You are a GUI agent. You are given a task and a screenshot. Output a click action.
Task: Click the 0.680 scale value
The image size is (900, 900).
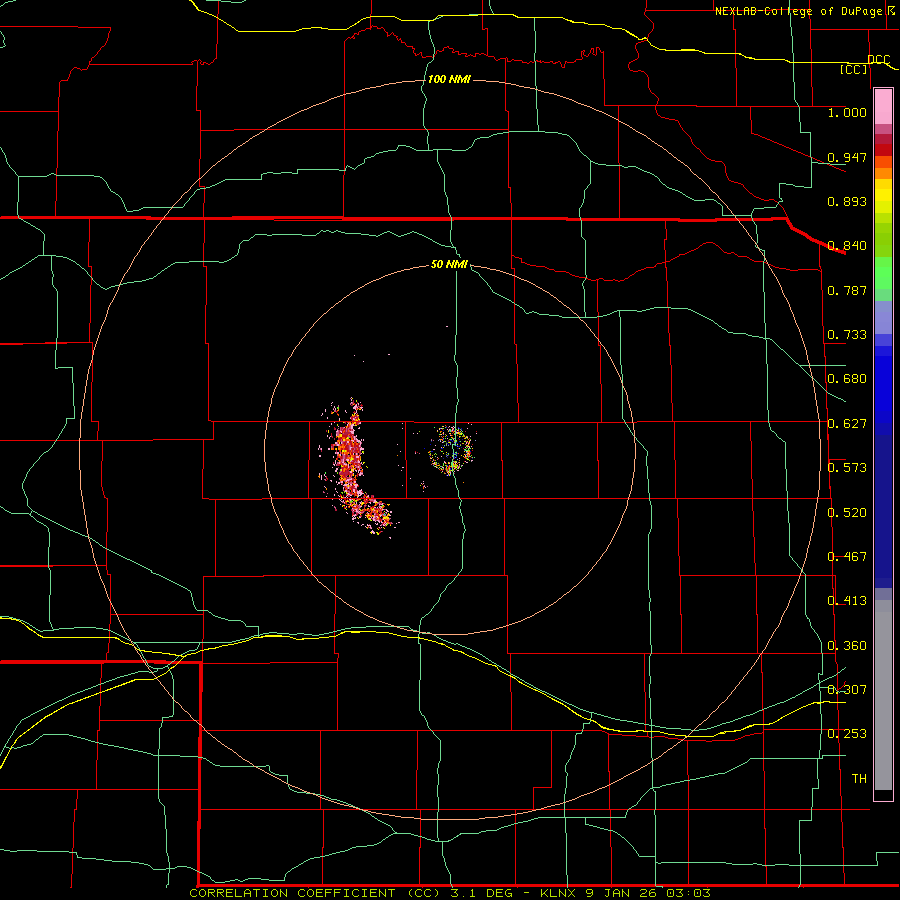[x=847, y=379]
